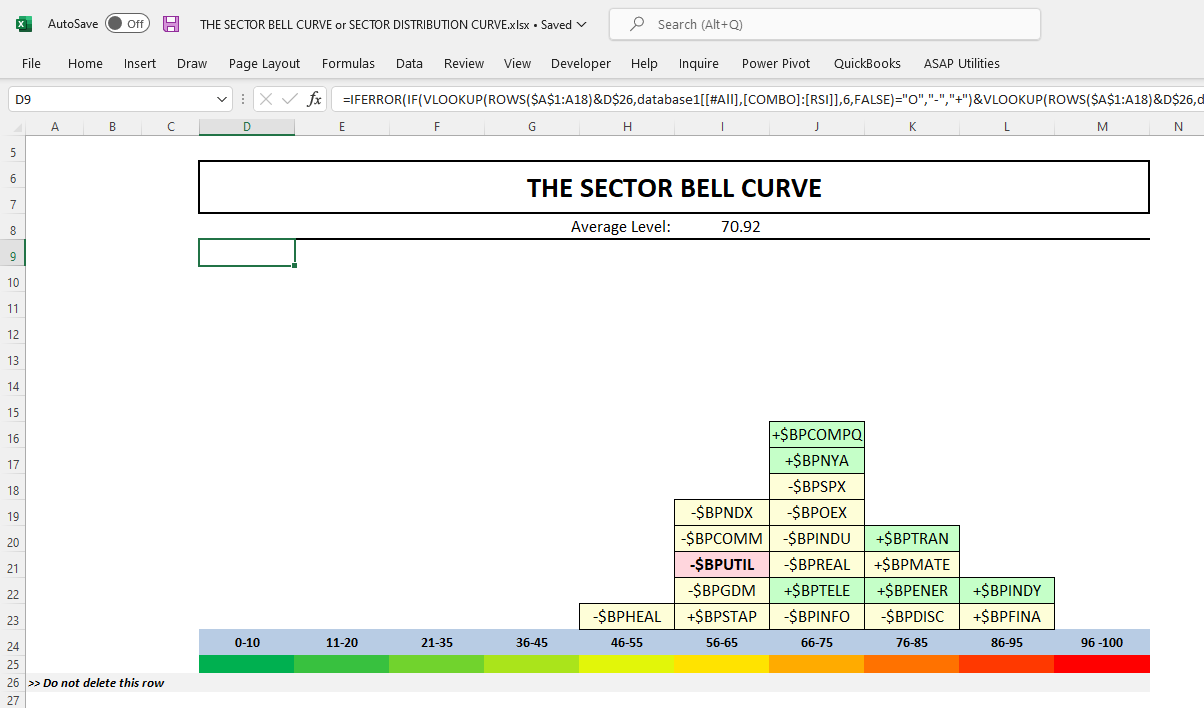Image resolution: width=1204 pixels, height=708 pixels.
Task: Click the Excel application logo icon
Action: (24, 24)
